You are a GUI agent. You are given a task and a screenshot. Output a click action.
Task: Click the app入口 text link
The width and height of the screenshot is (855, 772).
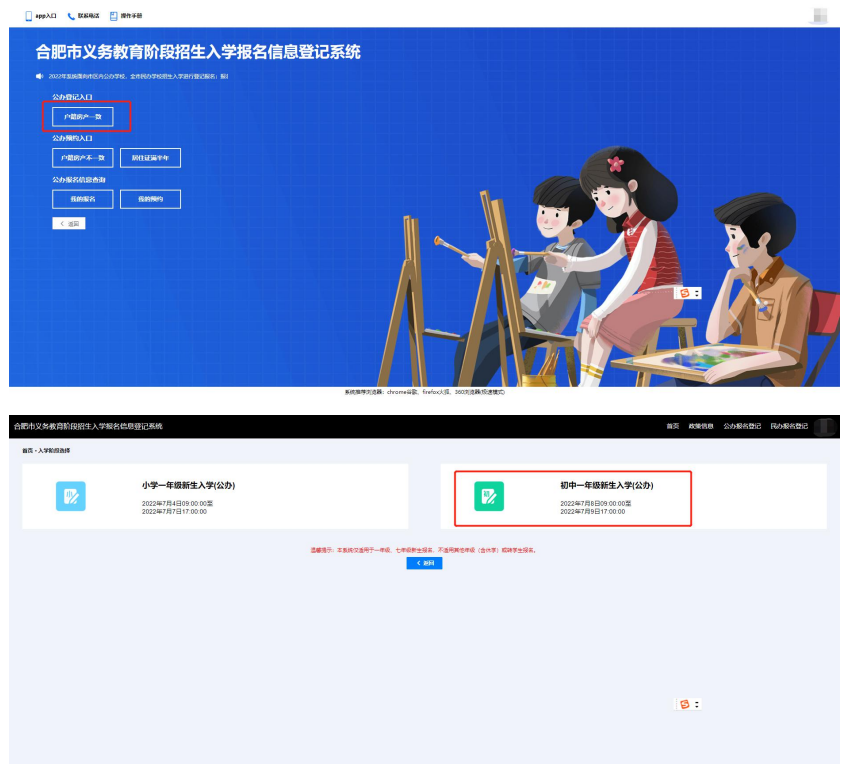tap(46, 16)
